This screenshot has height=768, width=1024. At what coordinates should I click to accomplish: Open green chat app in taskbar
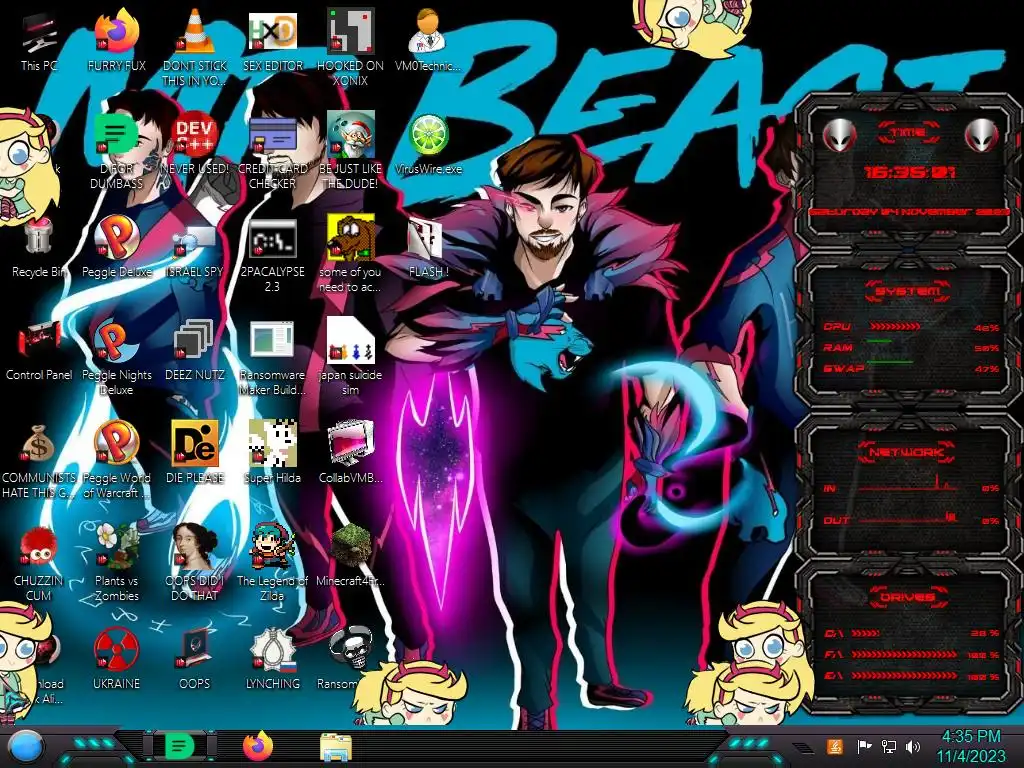180,746
